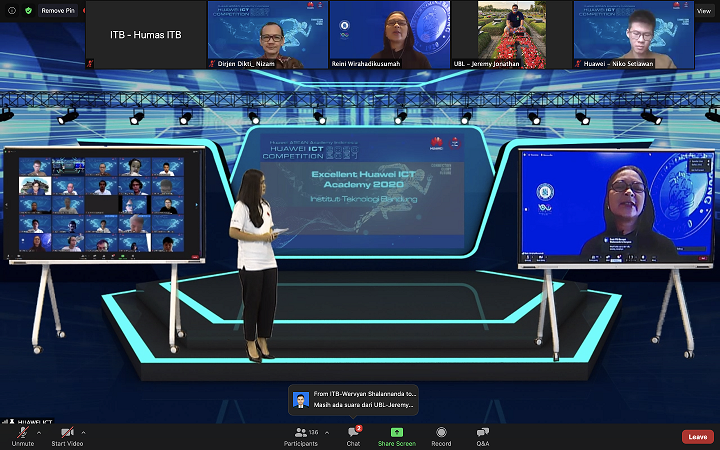Screen dimensions: 720x450
Task: Click the "Reini Wirahadikusumah" name label
Action: (x=366, y=64)
